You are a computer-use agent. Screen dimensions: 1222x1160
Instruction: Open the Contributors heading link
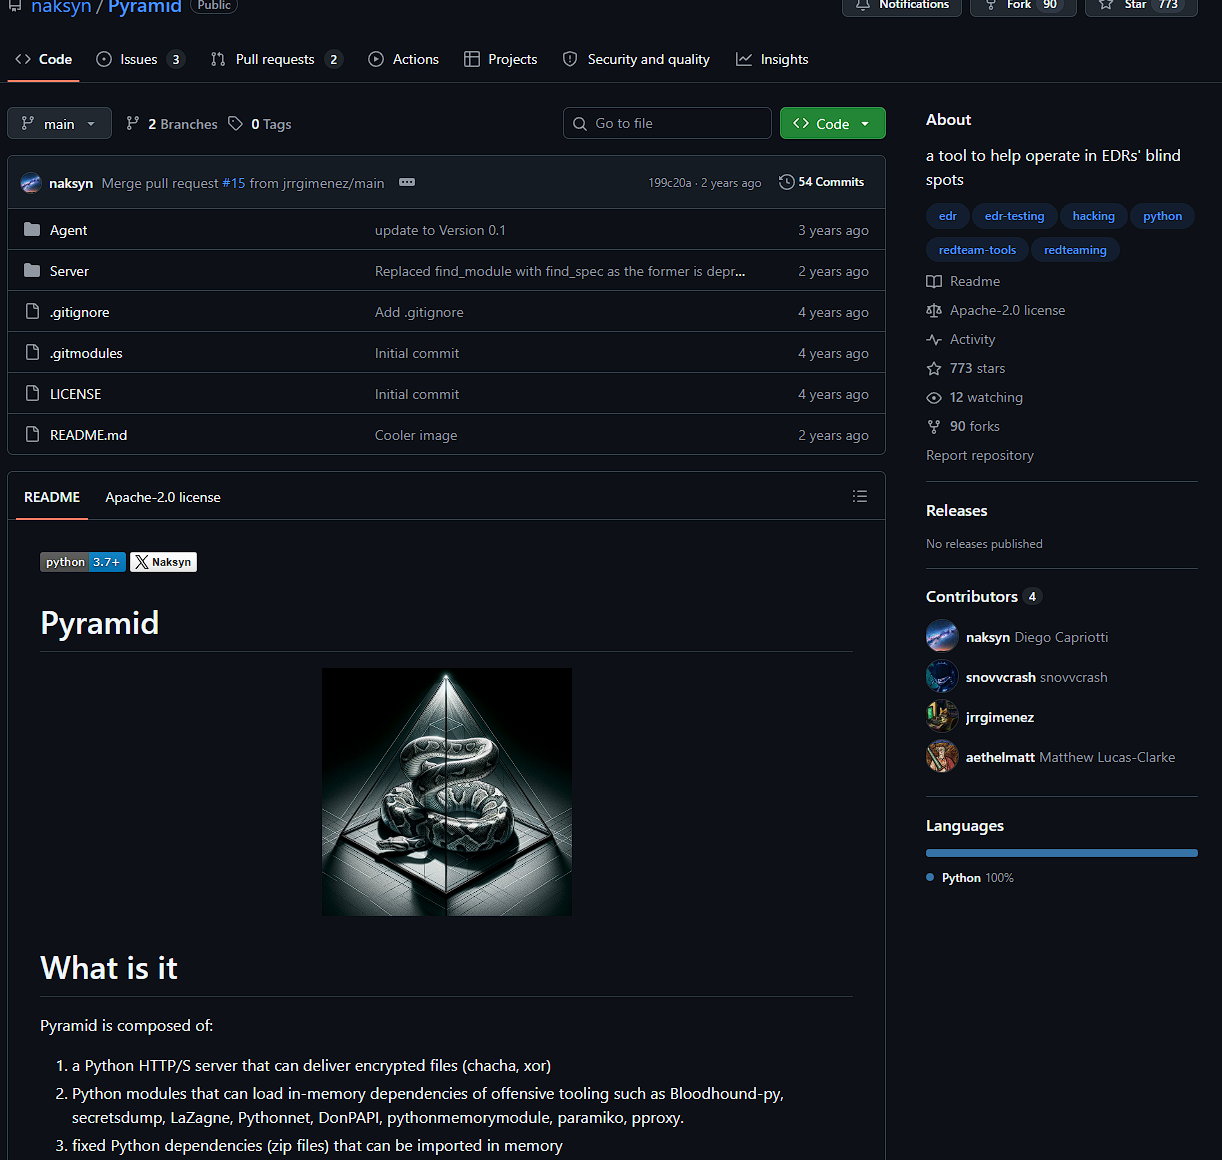pos(984,596)
